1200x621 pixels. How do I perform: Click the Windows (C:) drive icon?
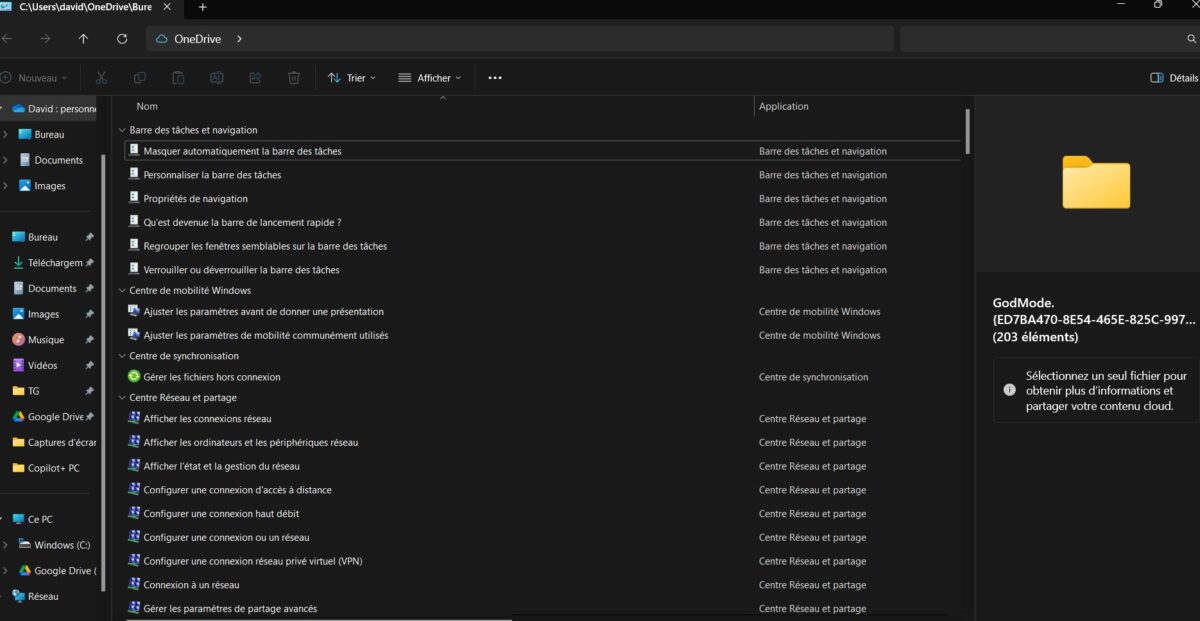(25, 545)
